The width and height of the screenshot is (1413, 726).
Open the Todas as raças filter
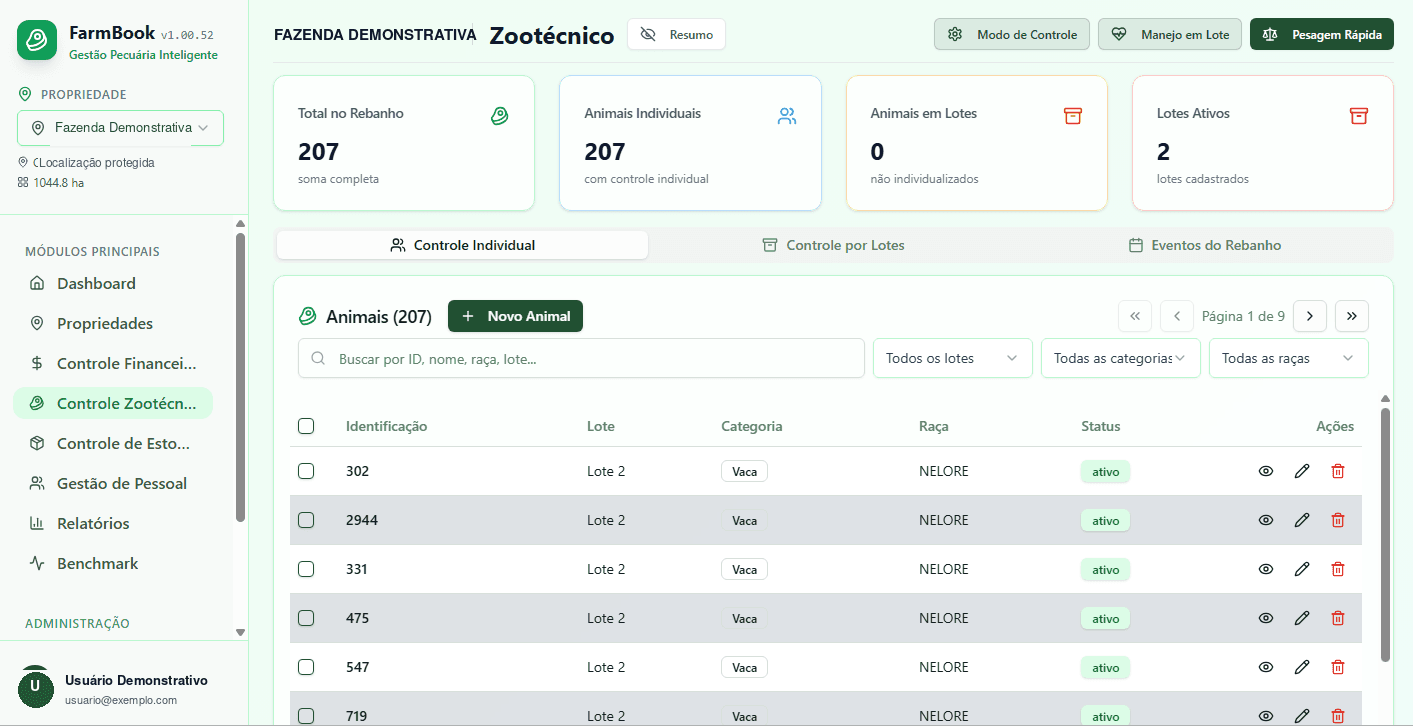[1288, 358]
